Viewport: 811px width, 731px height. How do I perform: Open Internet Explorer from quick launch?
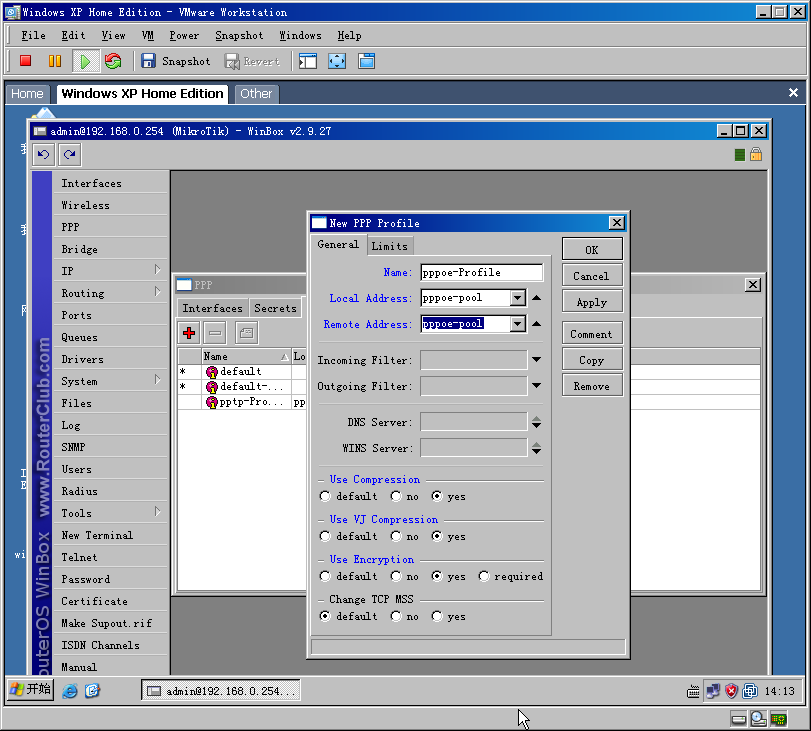[70, 691]
